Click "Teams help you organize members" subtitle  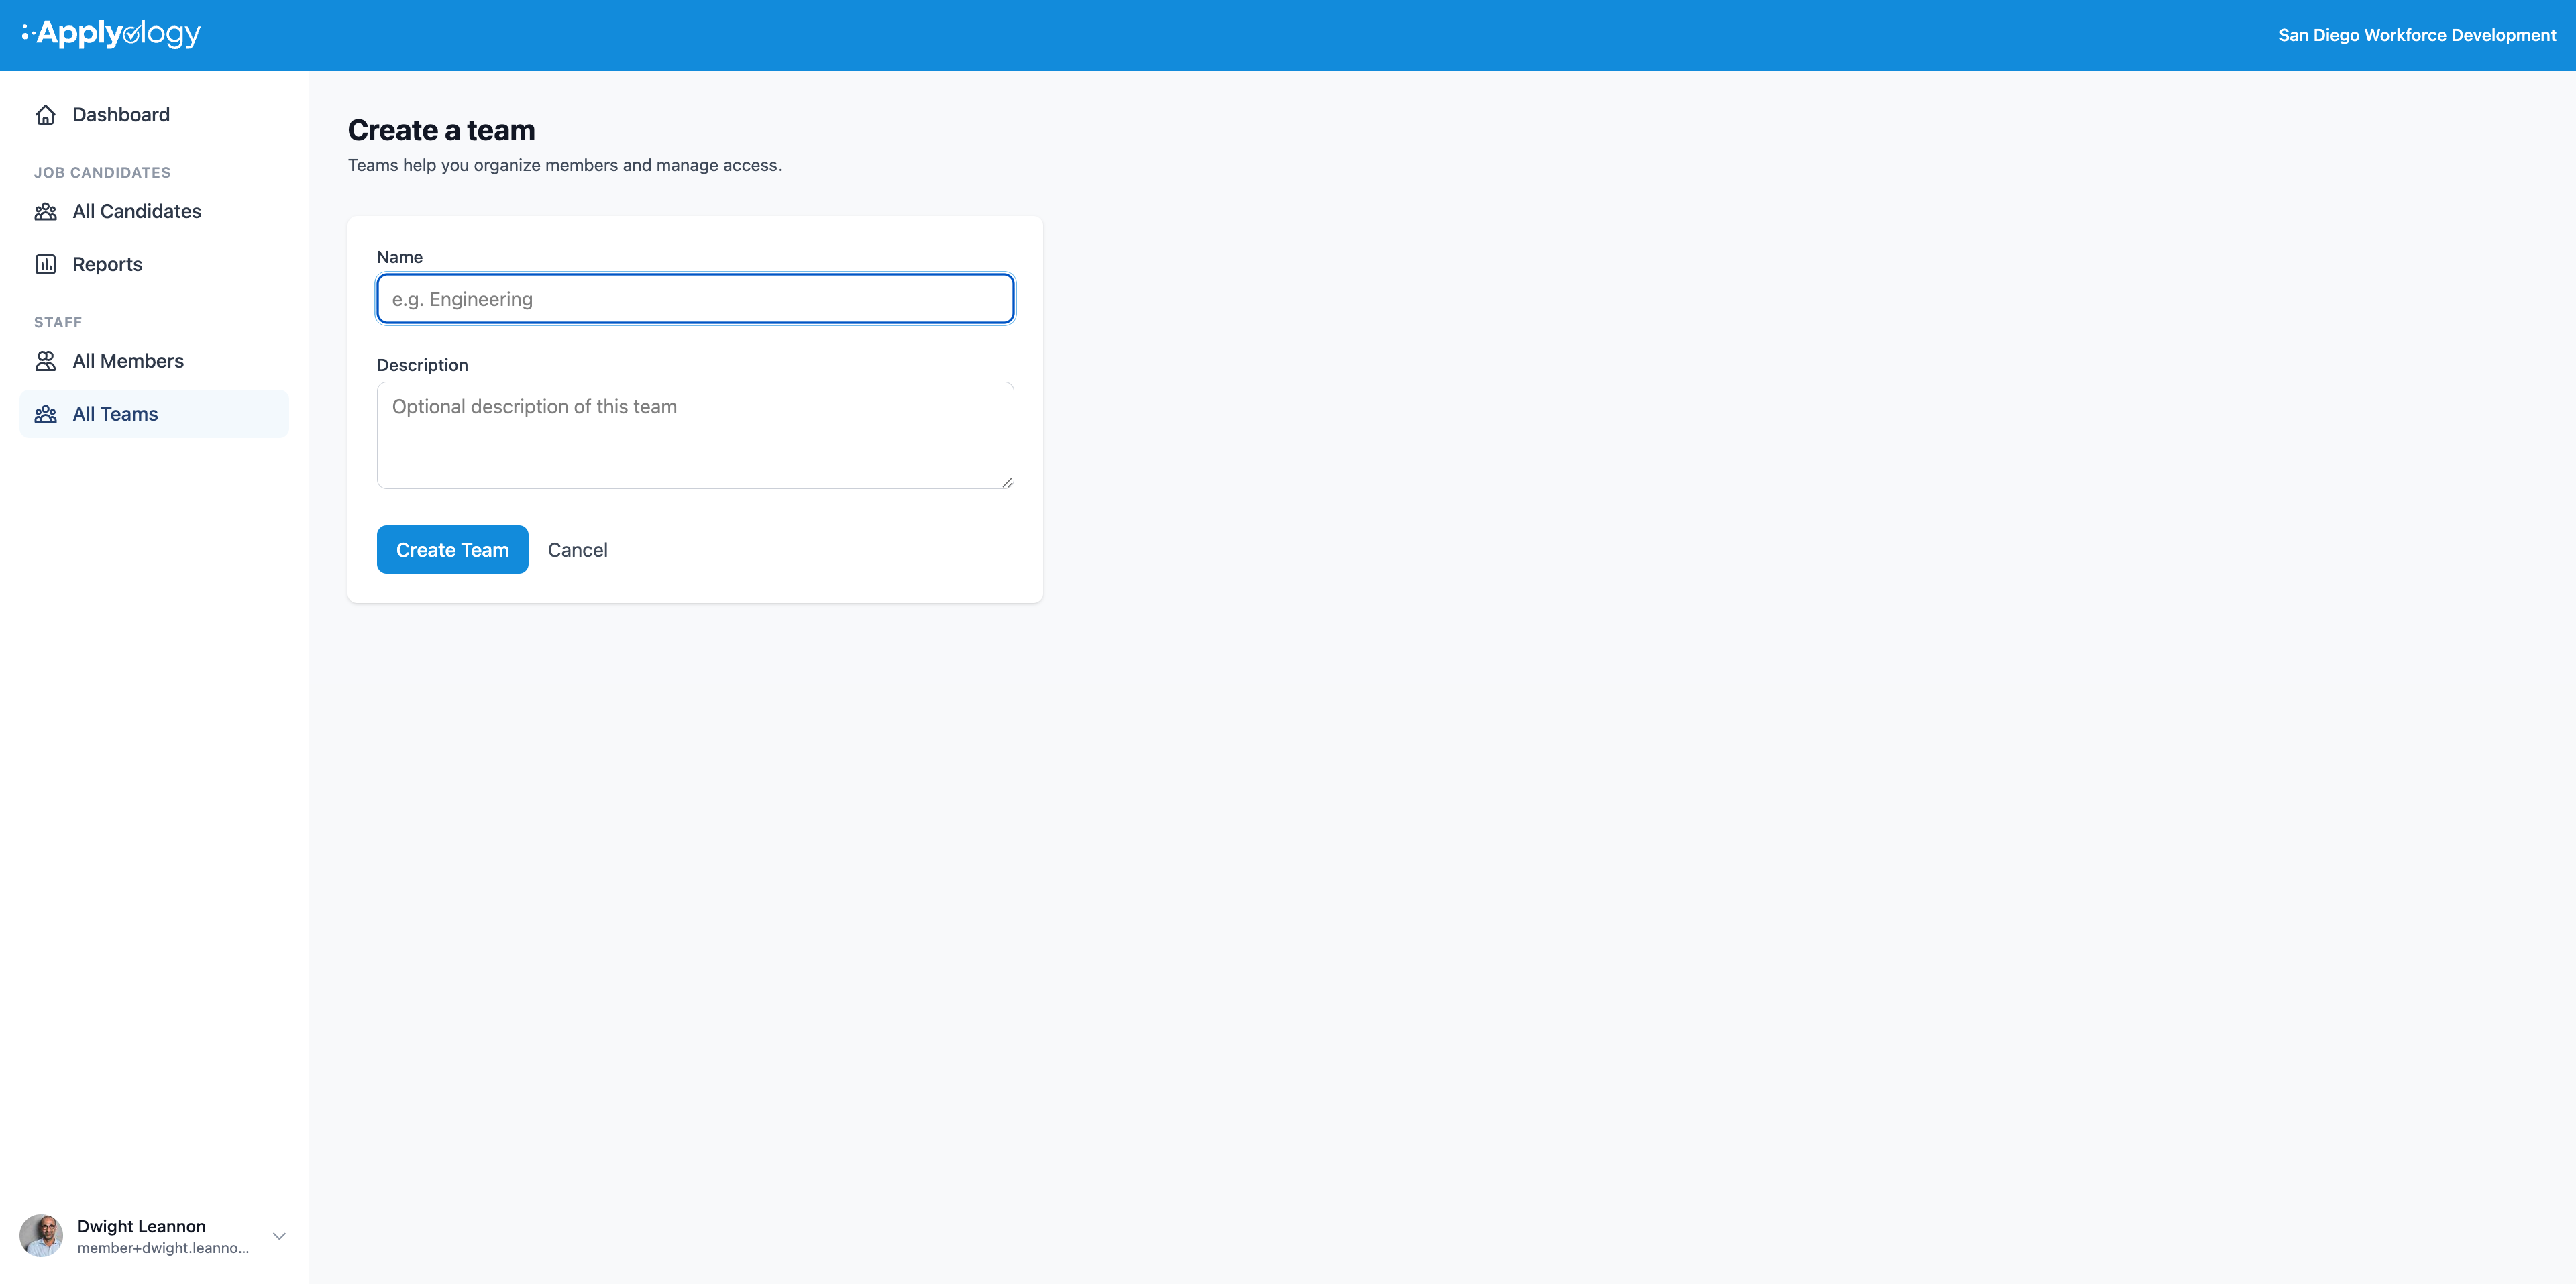[x=565, y=165]
